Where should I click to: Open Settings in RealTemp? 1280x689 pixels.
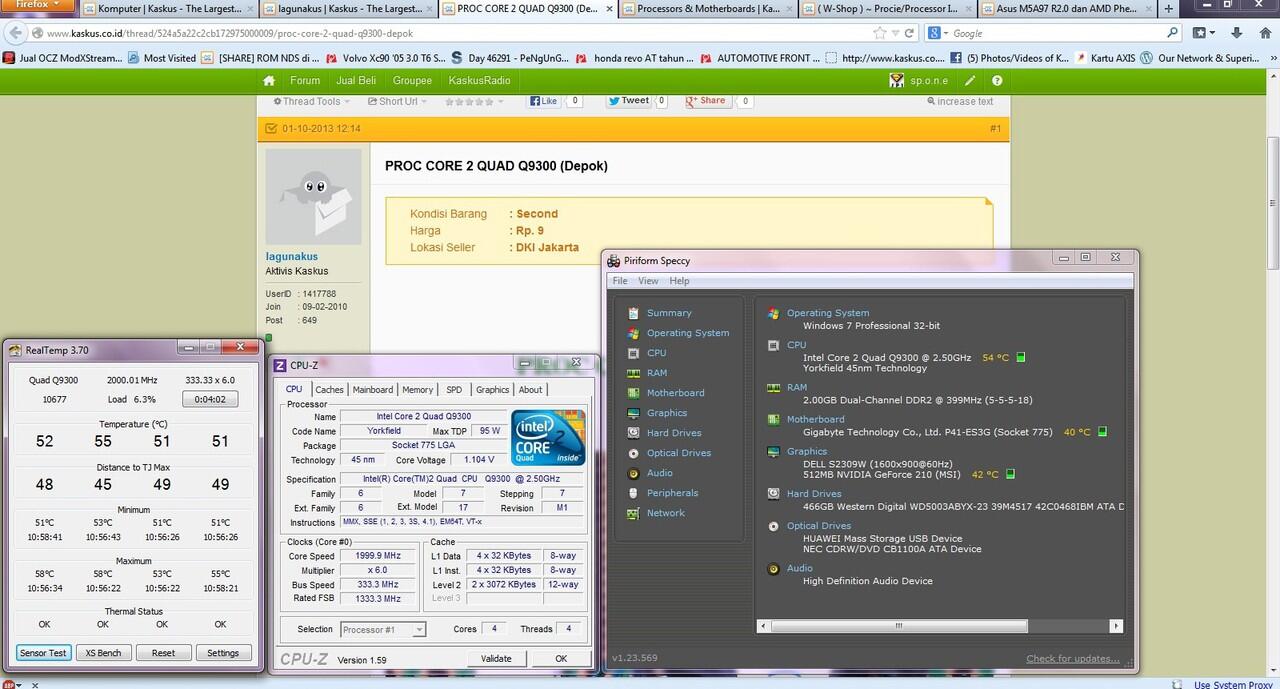coord(223,653)
